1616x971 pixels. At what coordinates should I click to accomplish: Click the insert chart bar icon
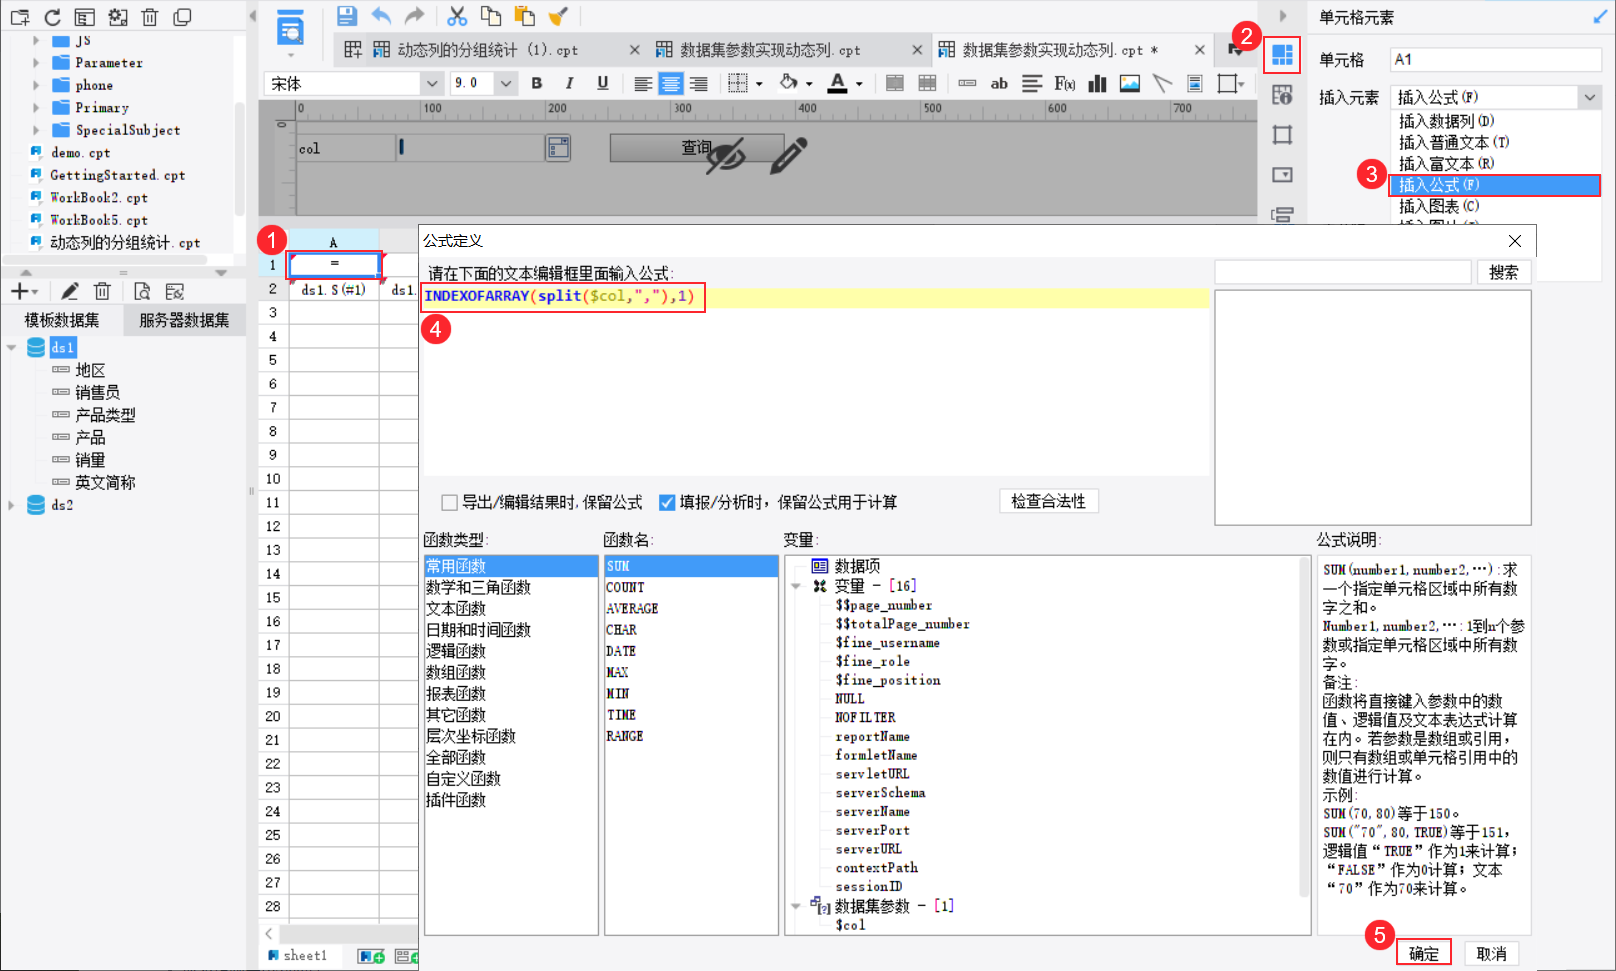1098,84
